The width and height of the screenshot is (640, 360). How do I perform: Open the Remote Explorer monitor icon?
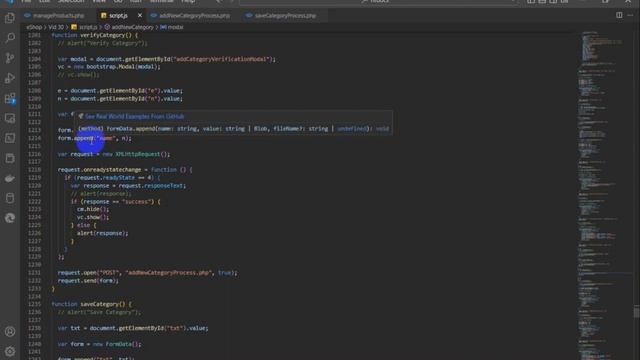click(10, 118)
